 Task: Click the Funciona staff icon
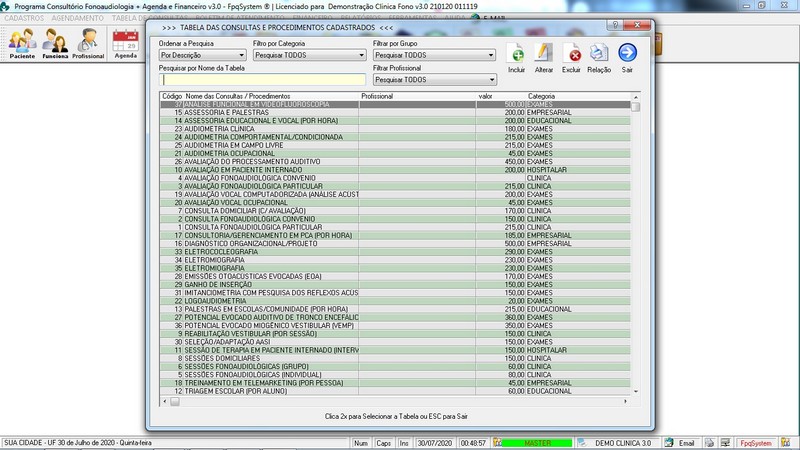[x=55, y=43]
